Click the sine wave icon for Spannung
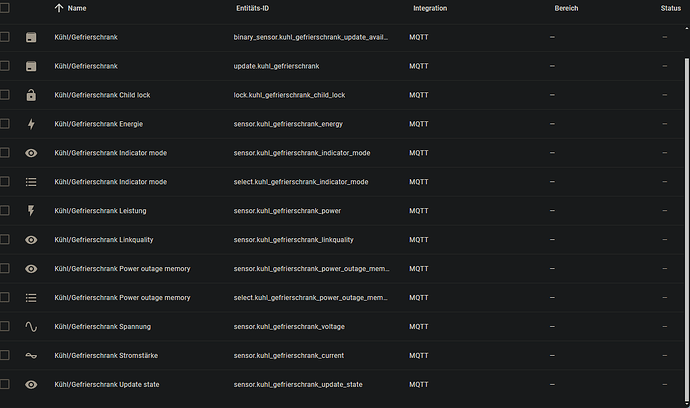This screenshot has height=408, width=690. pyautogui.click(x=31, y=327)
